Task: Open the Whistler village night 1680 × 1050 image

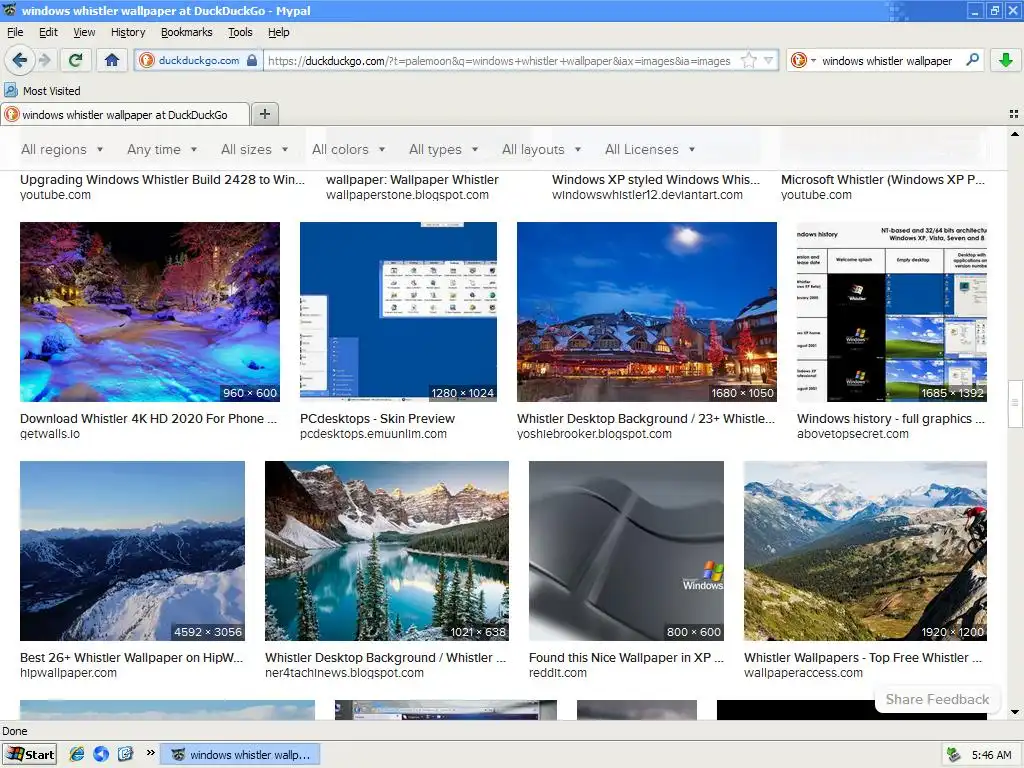Action: pos(647,312)
